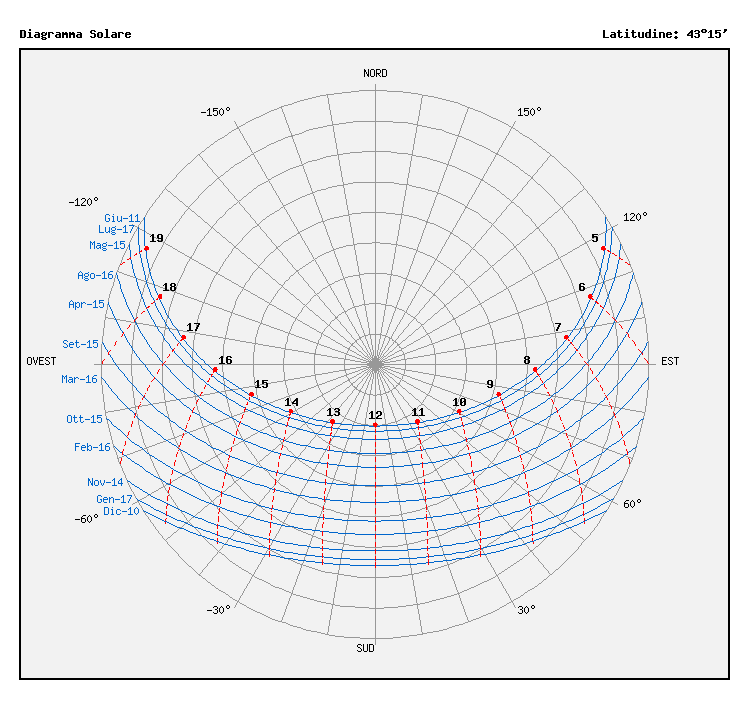Select the Mar-16 date label

[x=79, y=379]
